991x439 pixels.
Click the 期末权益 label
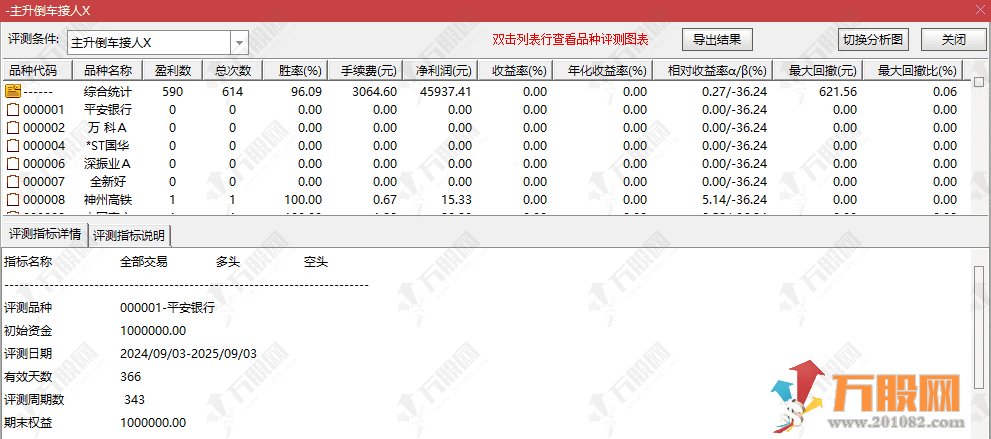[x=28, y=423]
